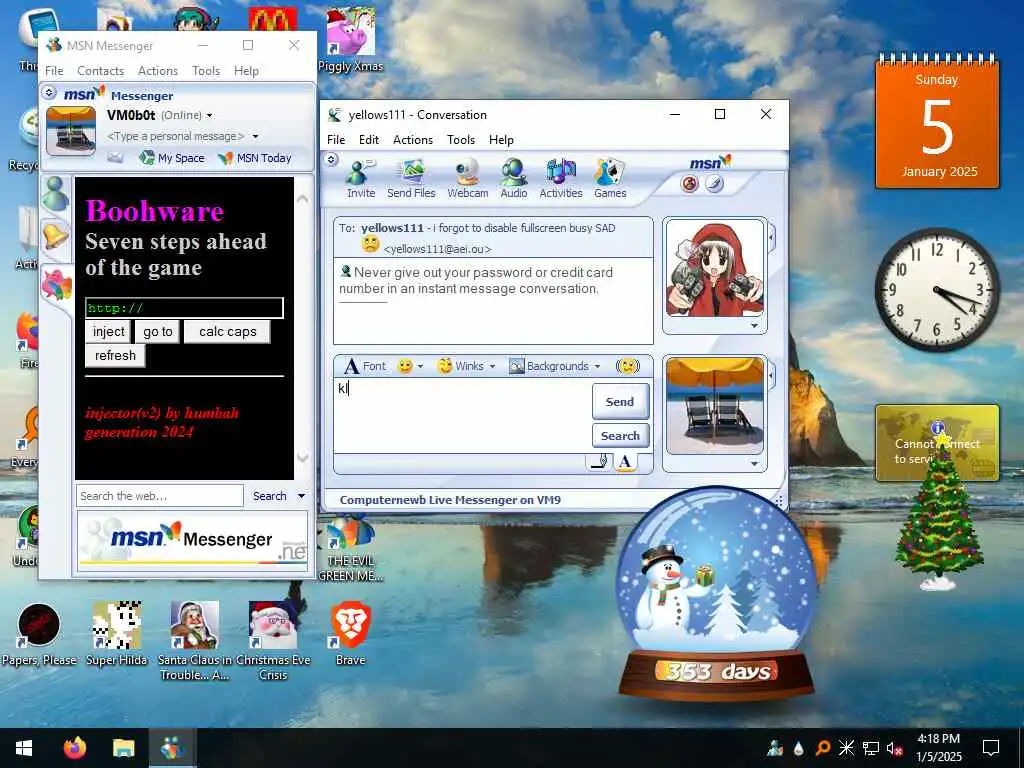Open dropdown under contact's display picture

[754, 325]
